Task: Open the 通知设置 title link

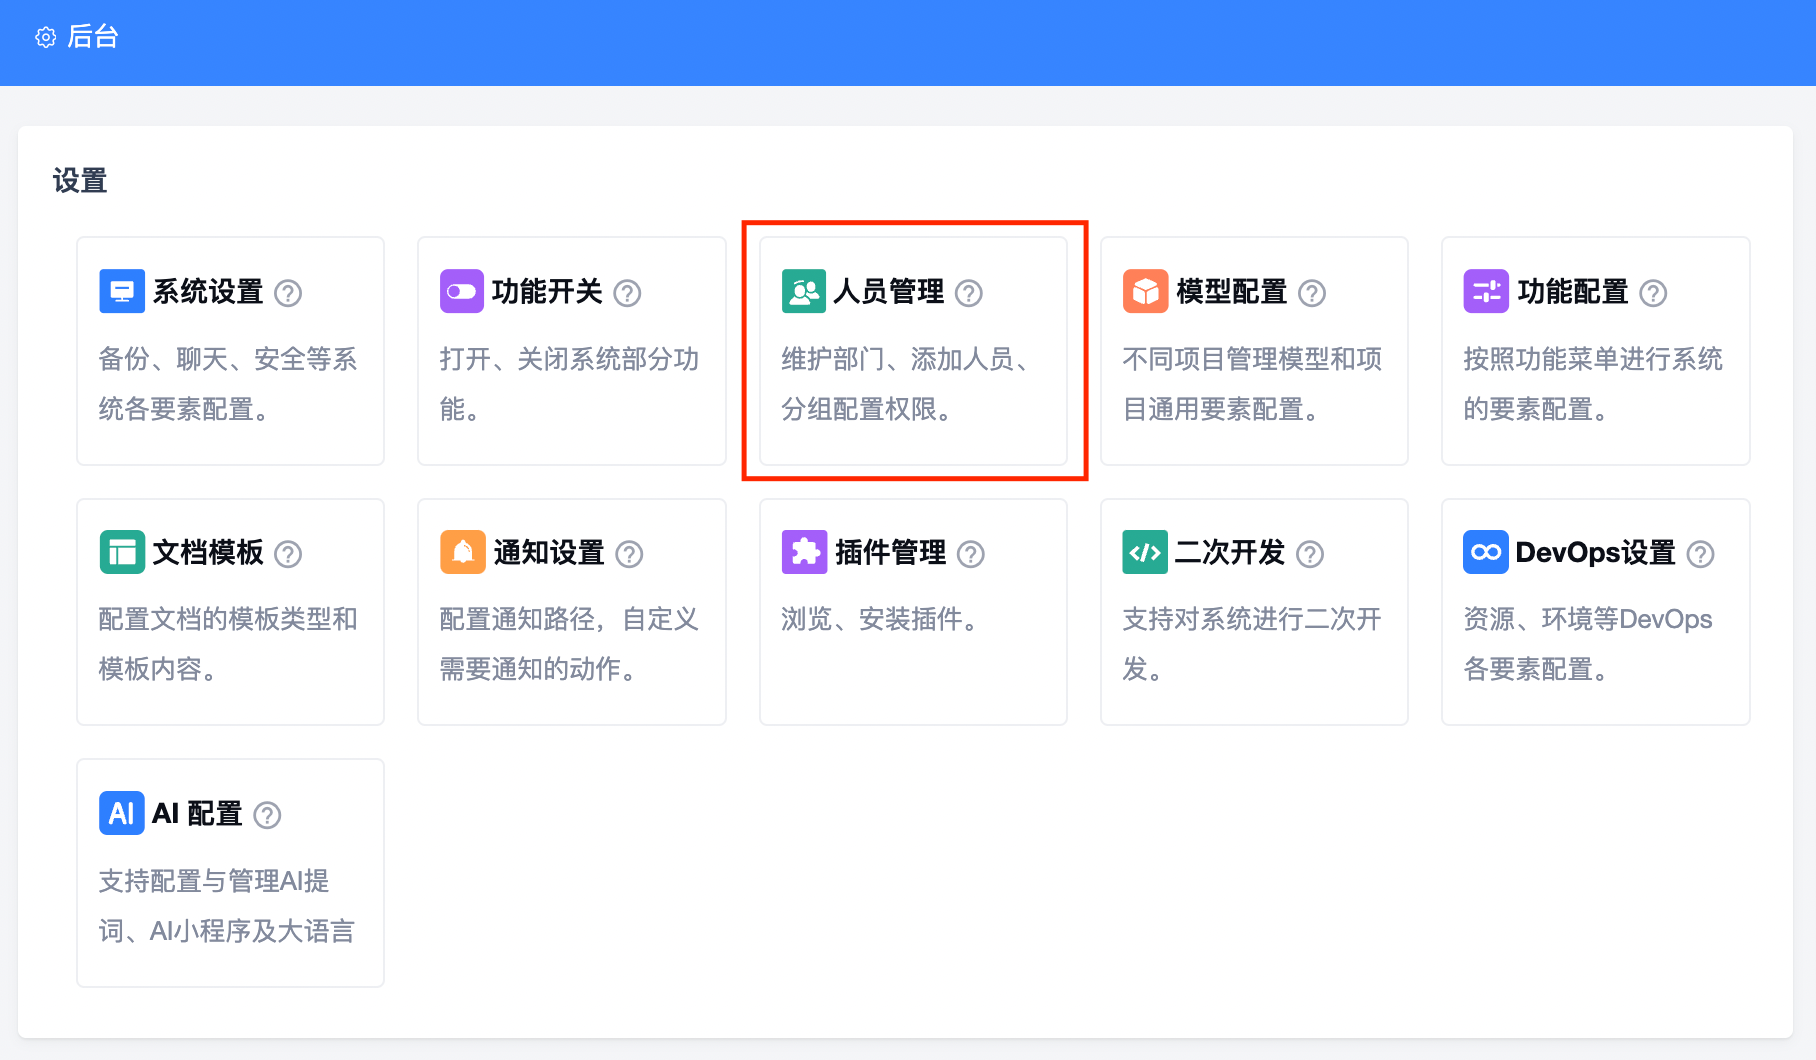Action: 549,552
